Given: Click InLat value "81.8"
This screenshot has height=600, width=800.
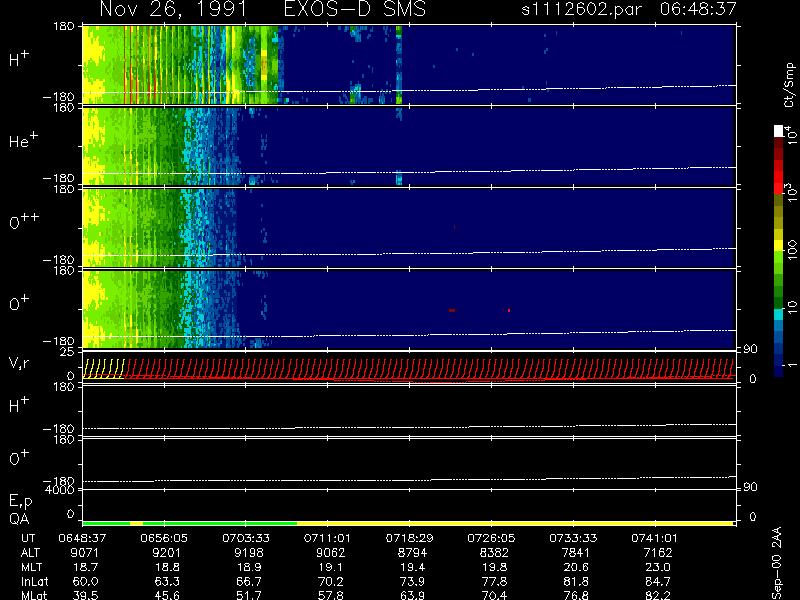Looking at the screenshot, I should coord(576,581).
